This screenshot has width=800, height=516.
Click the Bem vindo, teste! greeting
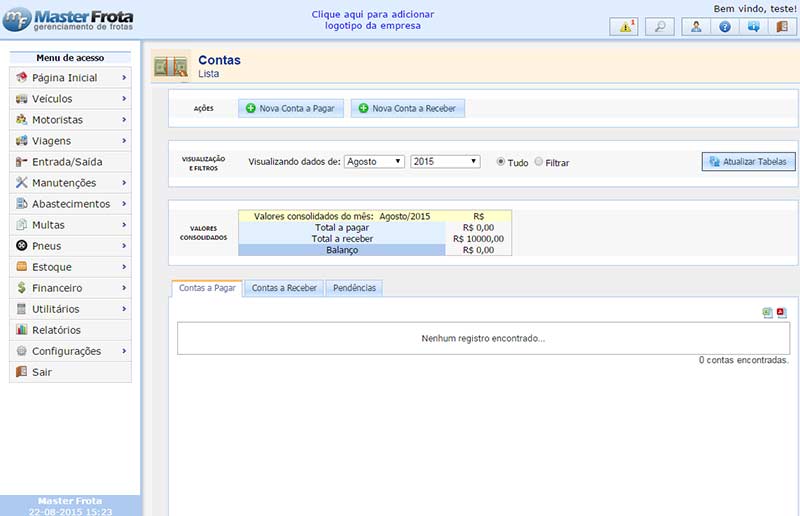click(755, 9)
